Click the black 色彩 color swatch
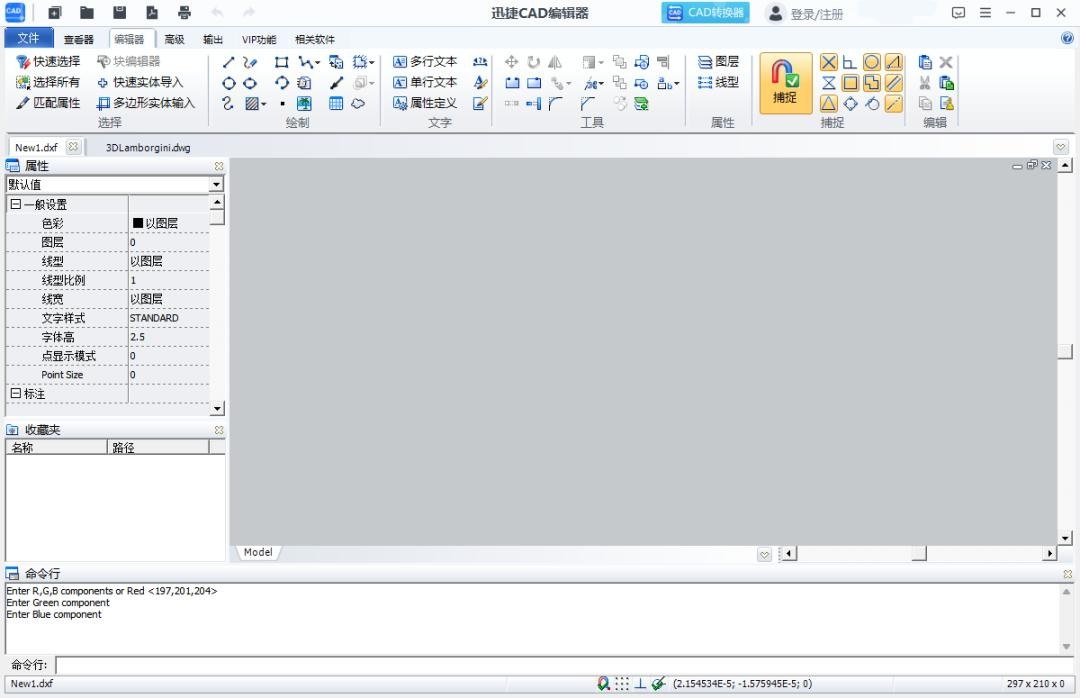The image size is (1080, 698). coord(138,224)
